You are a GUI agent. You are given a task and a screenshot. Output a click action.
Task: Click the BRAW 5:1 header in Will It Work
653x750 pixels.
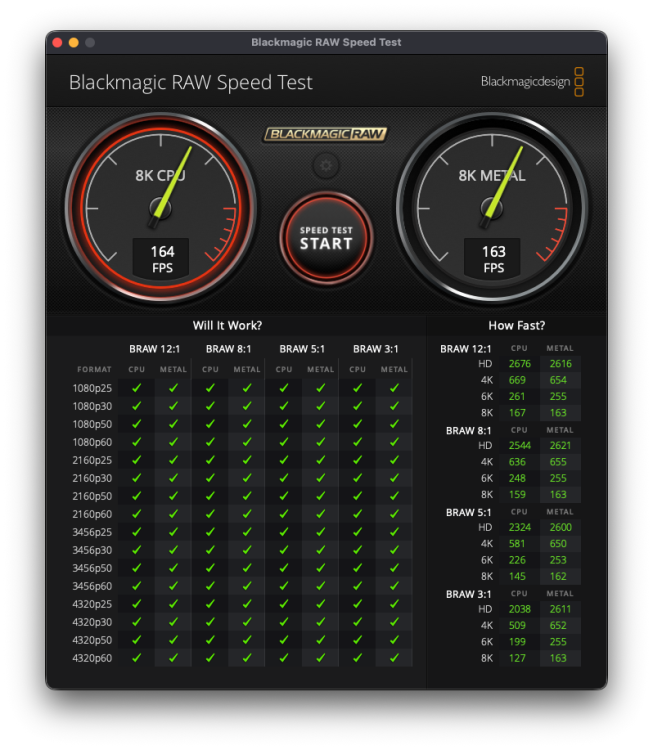point(302,349)
